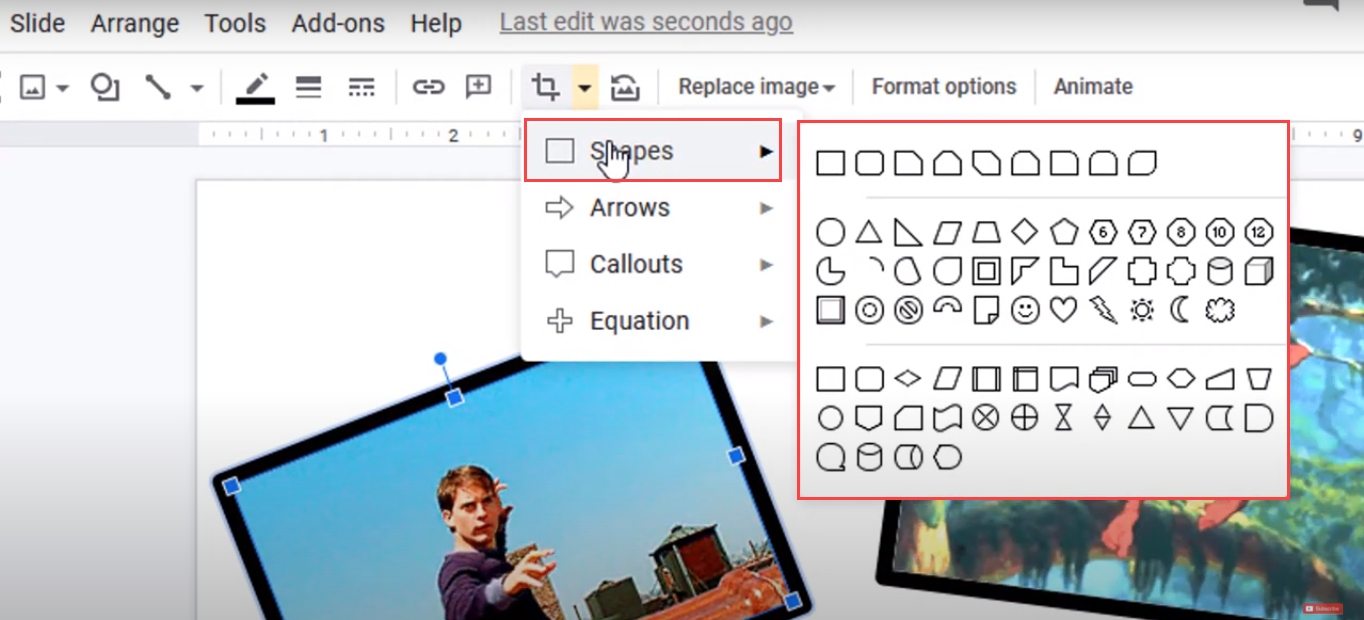This screenshot has height=620, width=1364.
Task: Select the Shape insertion tool
Action: (104, 87)
